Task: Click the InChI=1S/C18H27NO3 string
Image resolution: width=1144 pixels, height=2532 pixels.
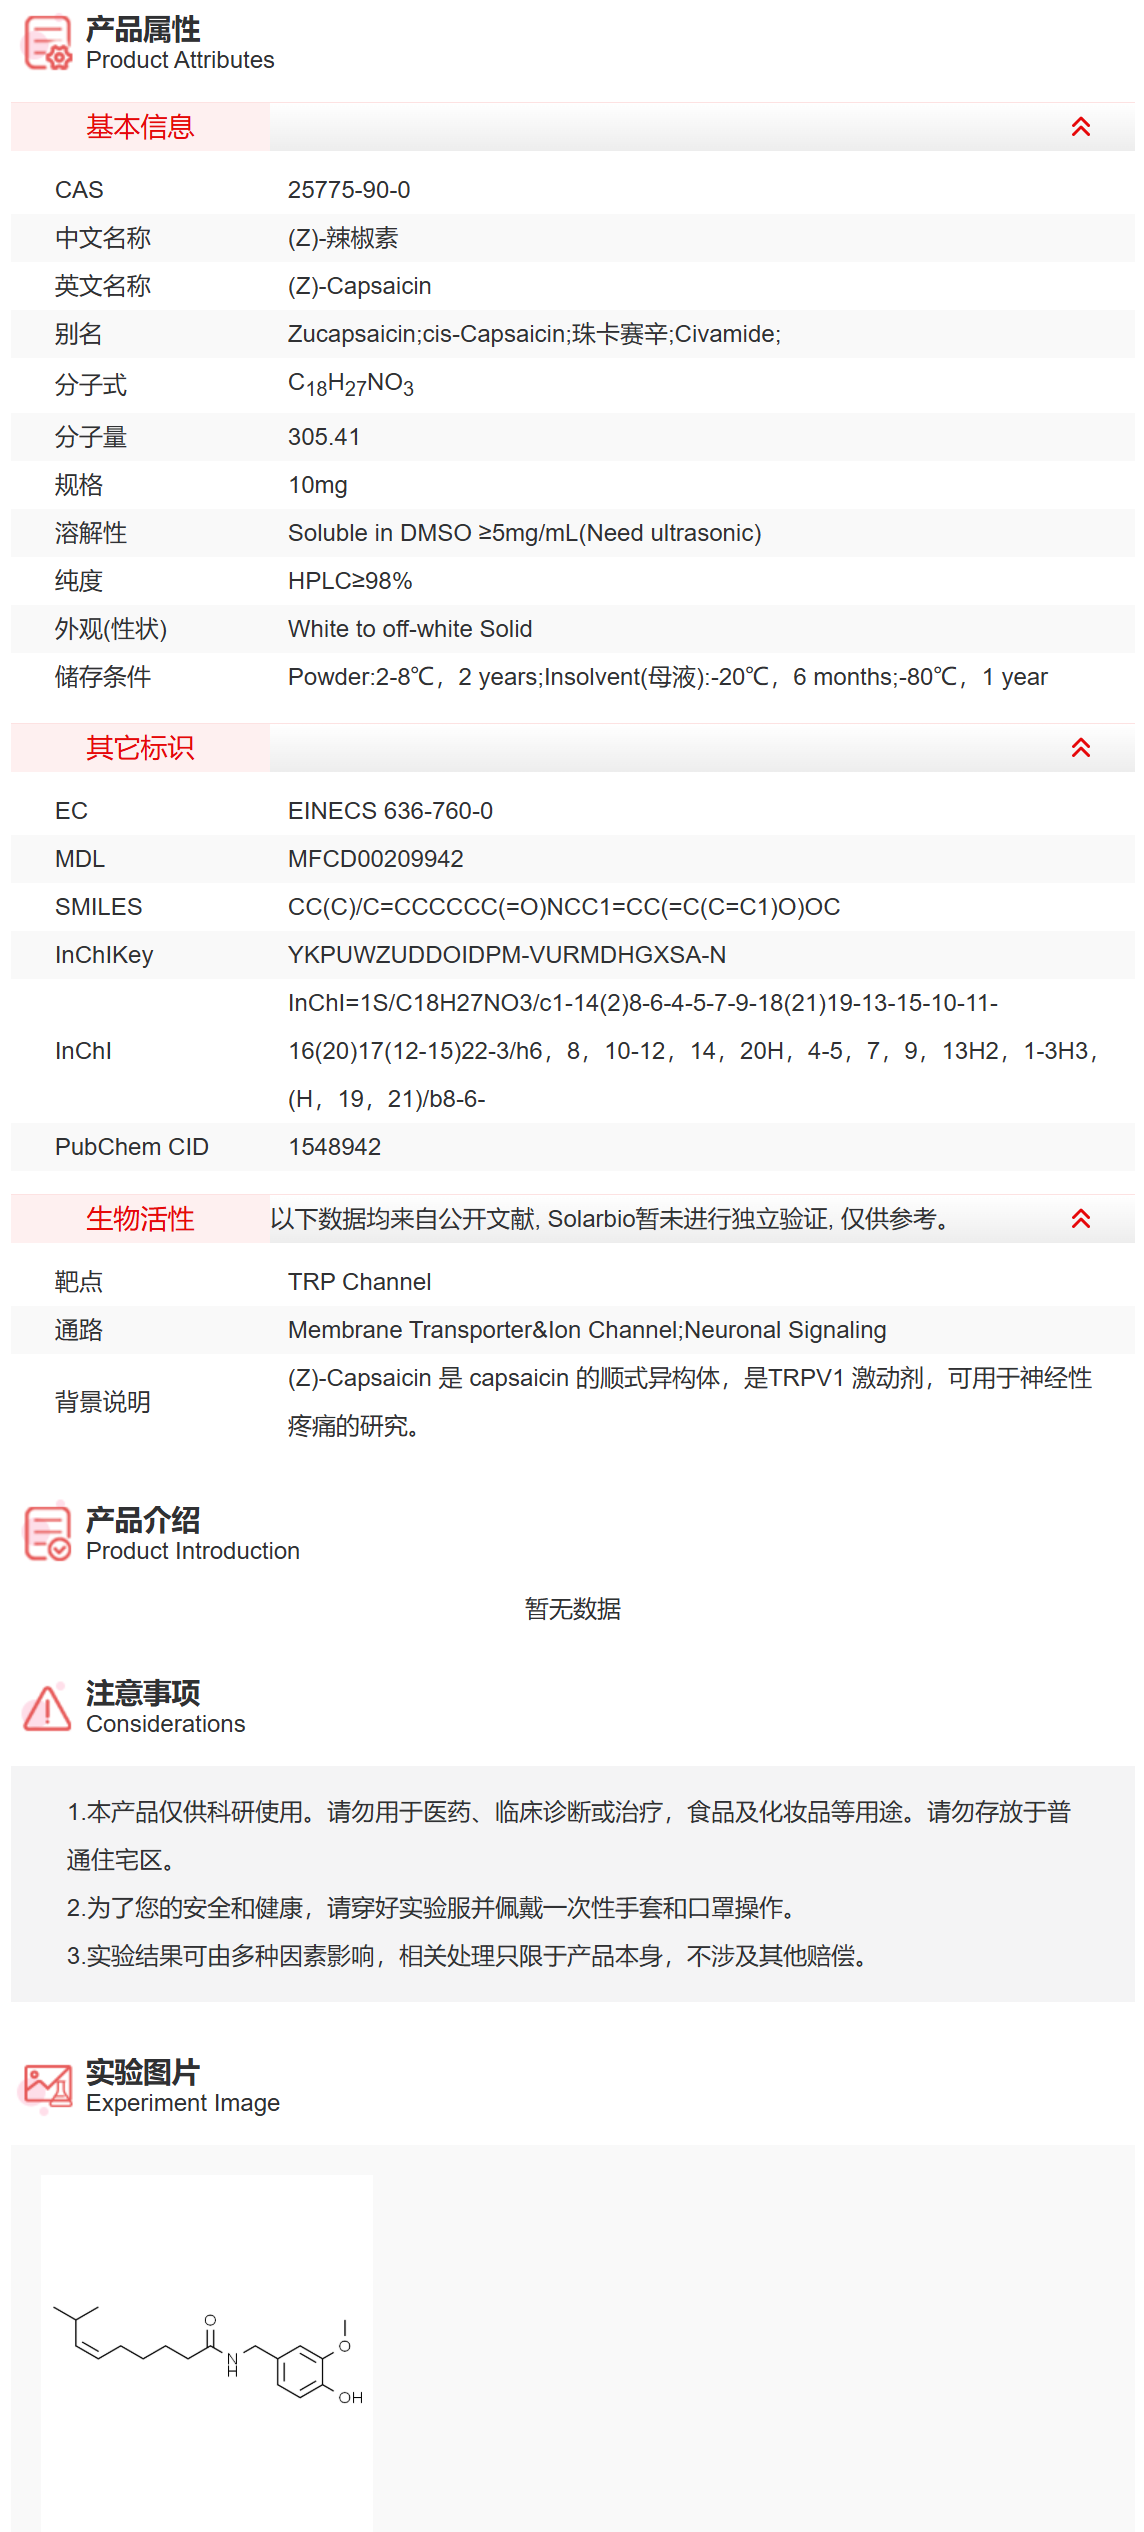Action: click(693, 1051)
